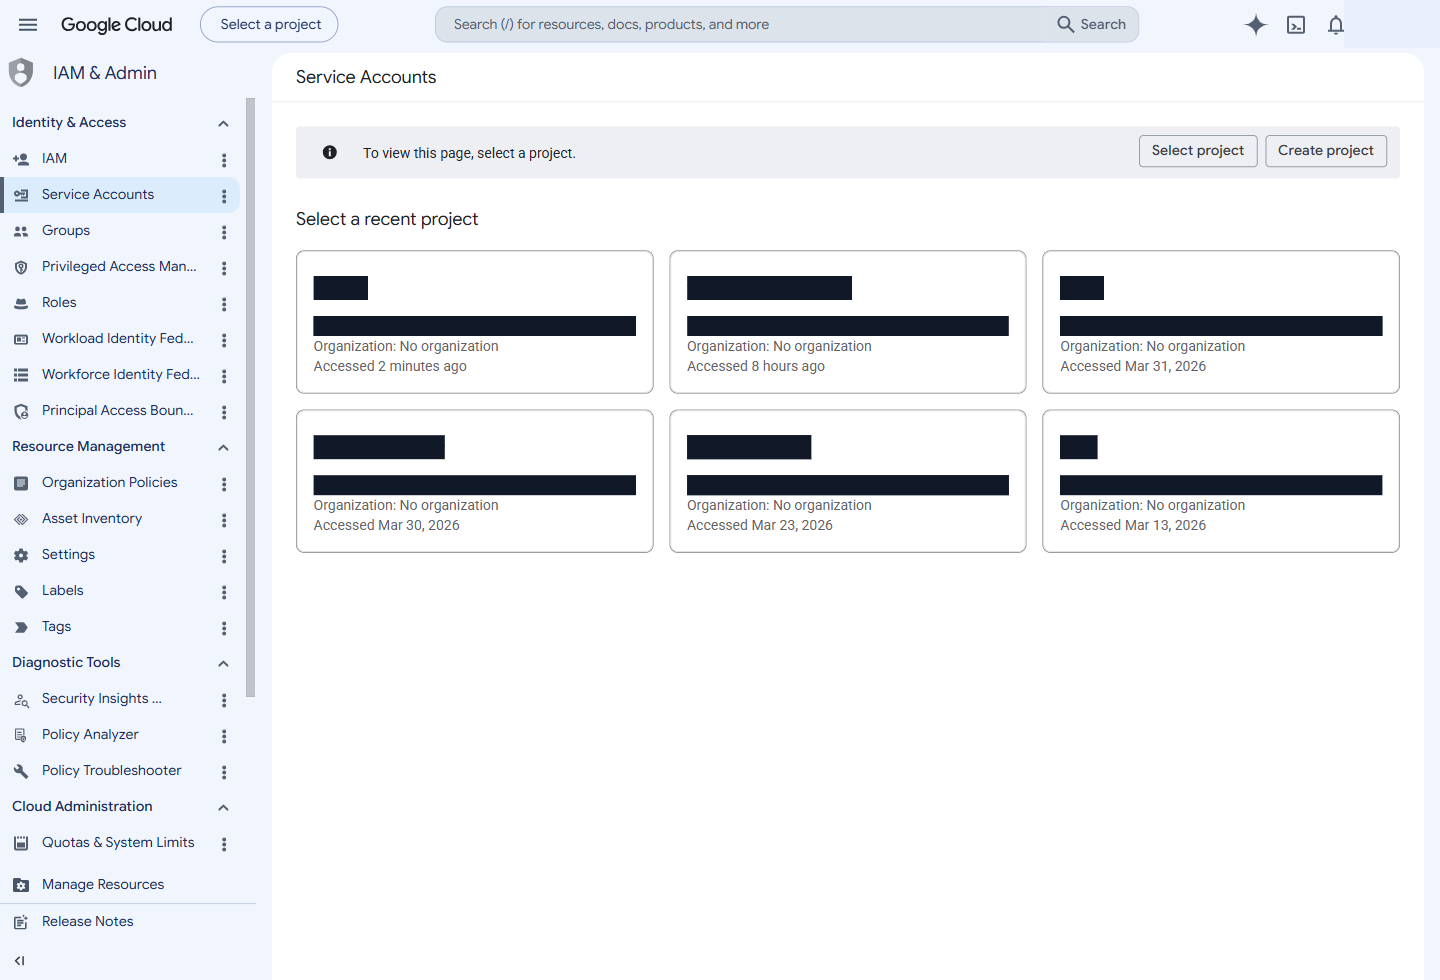The image size is (1440, 980).
Task: Activate Cloud Shell terminal icon
Action: (x=1296, y=25)
